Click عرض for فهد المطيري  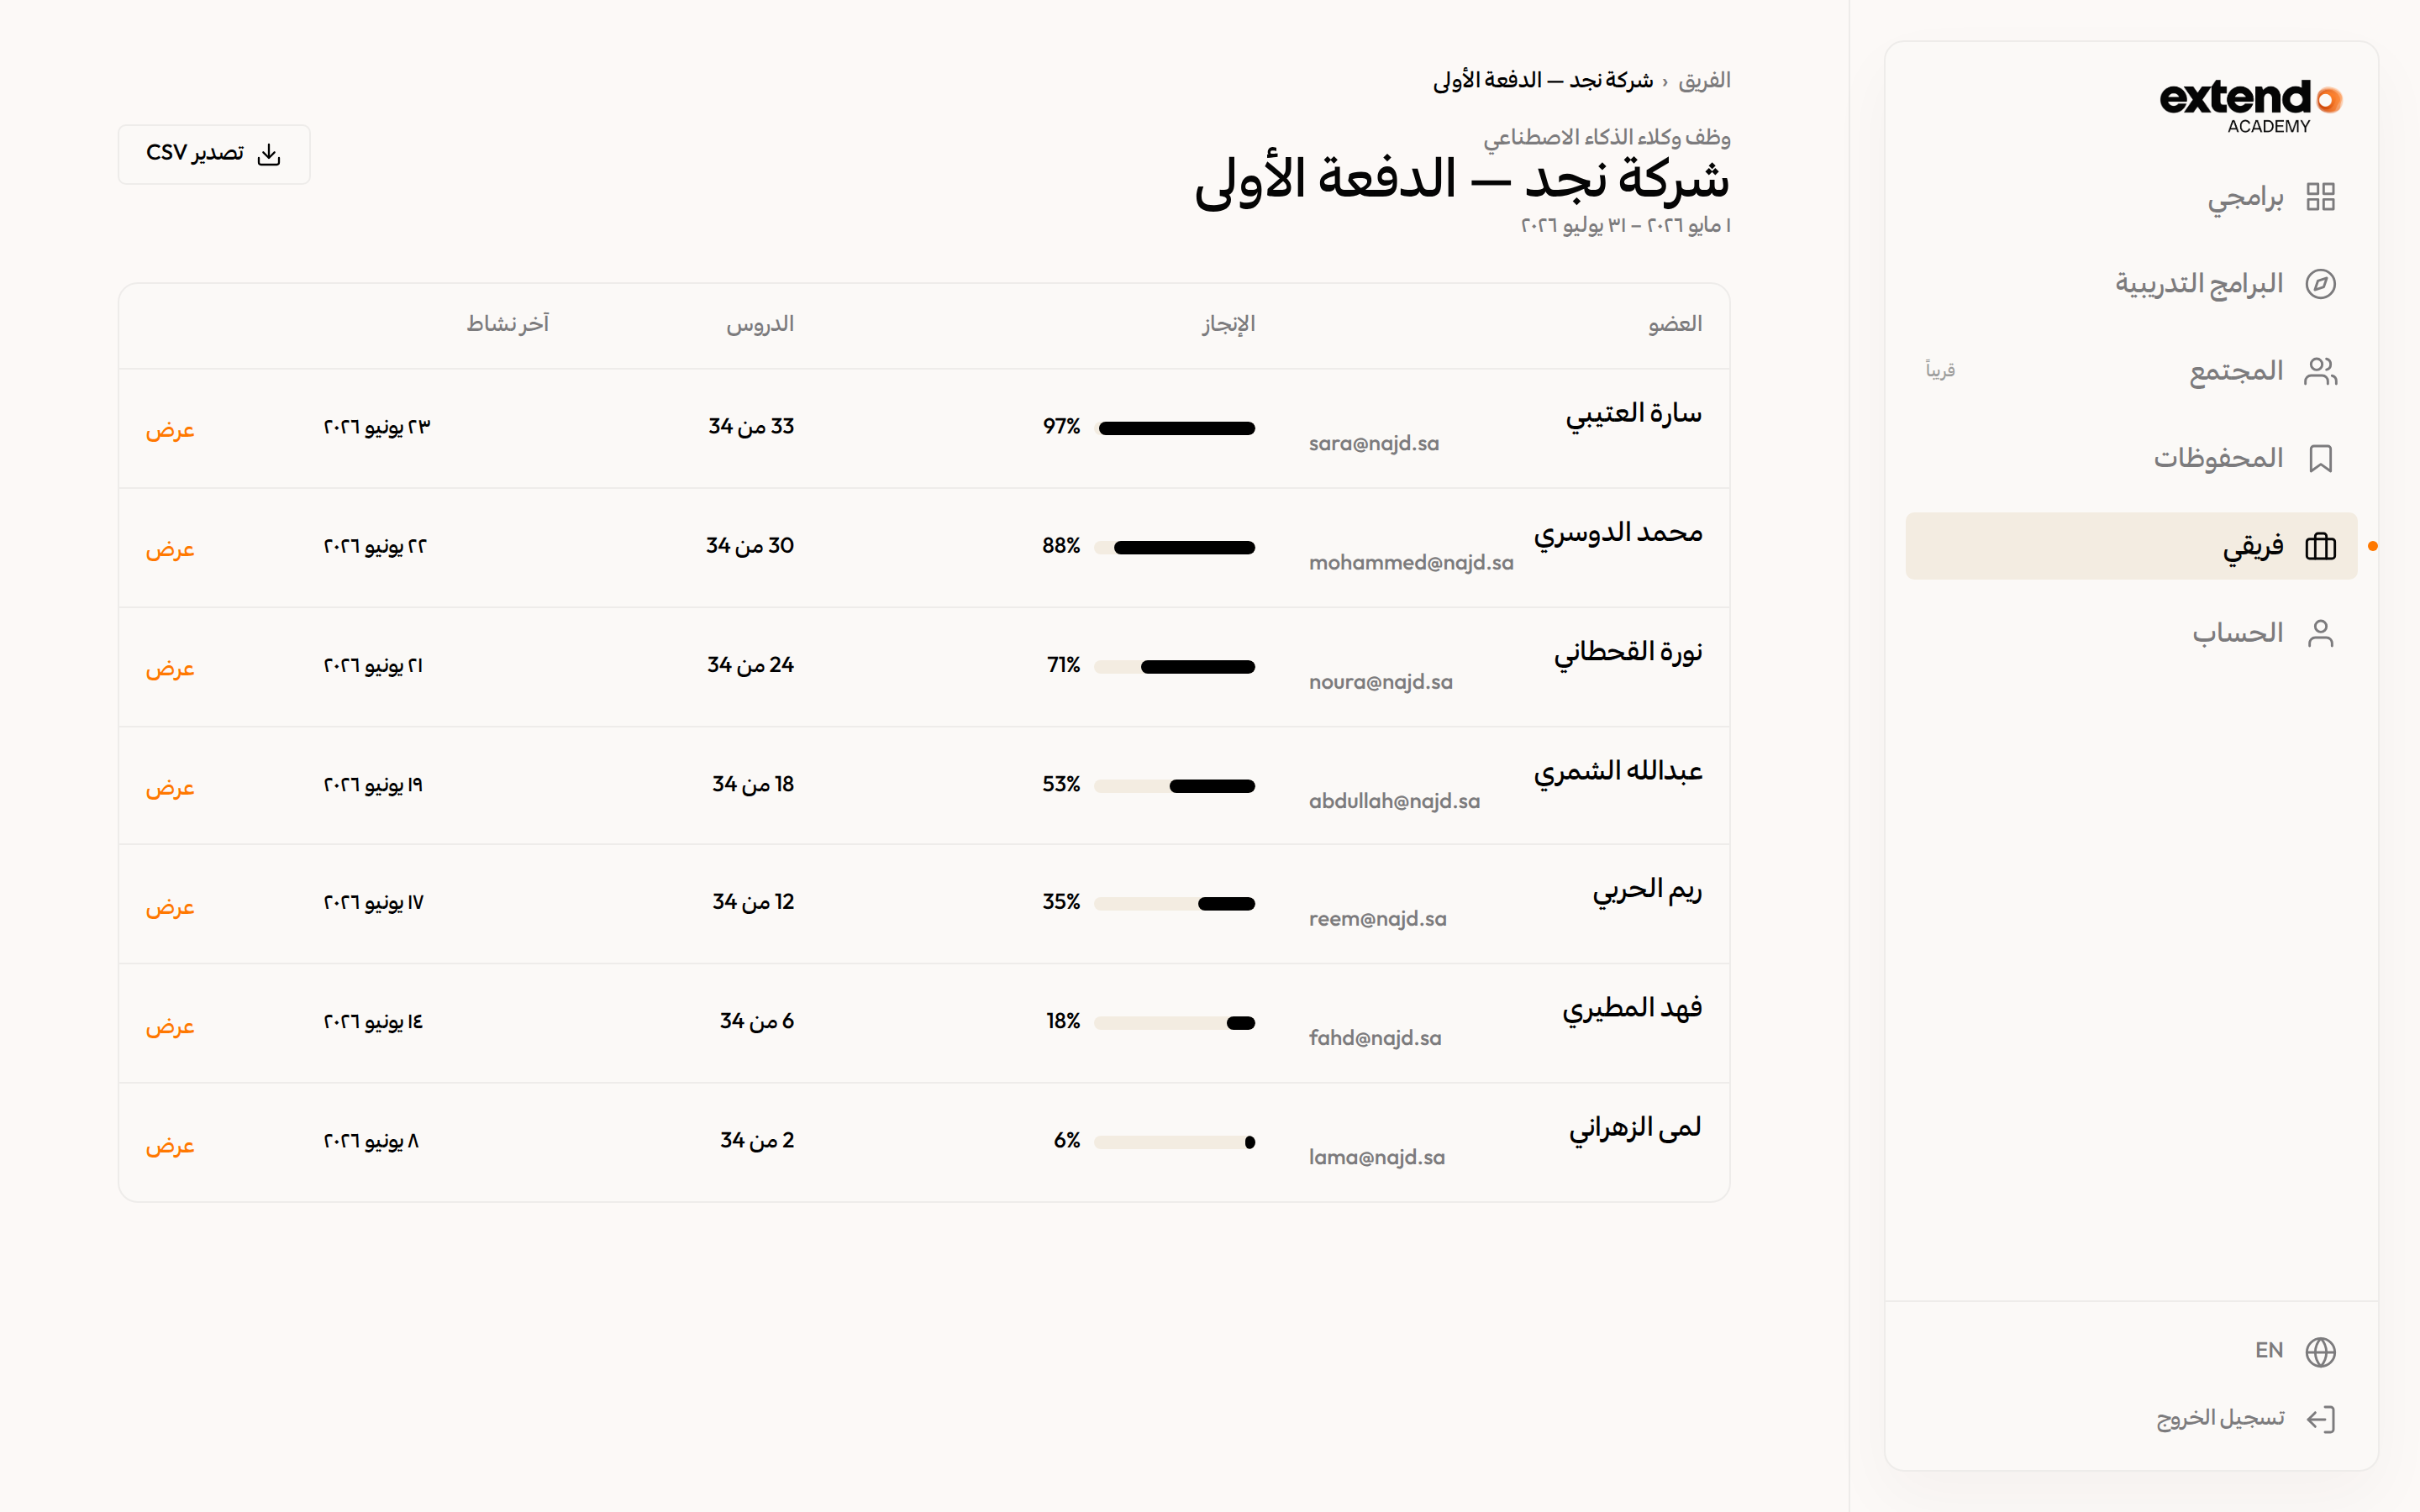point(170,1024)
